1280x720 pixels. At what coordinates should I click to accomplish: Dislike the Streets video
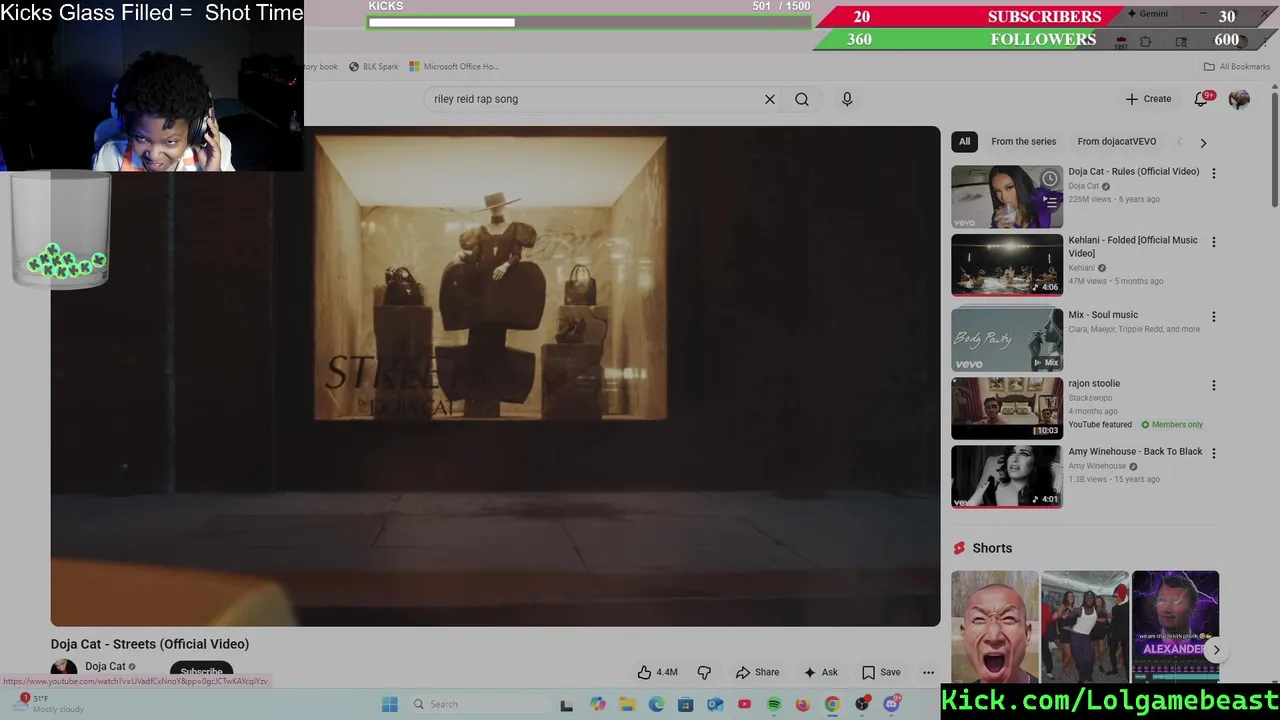(x=704, y=672)
